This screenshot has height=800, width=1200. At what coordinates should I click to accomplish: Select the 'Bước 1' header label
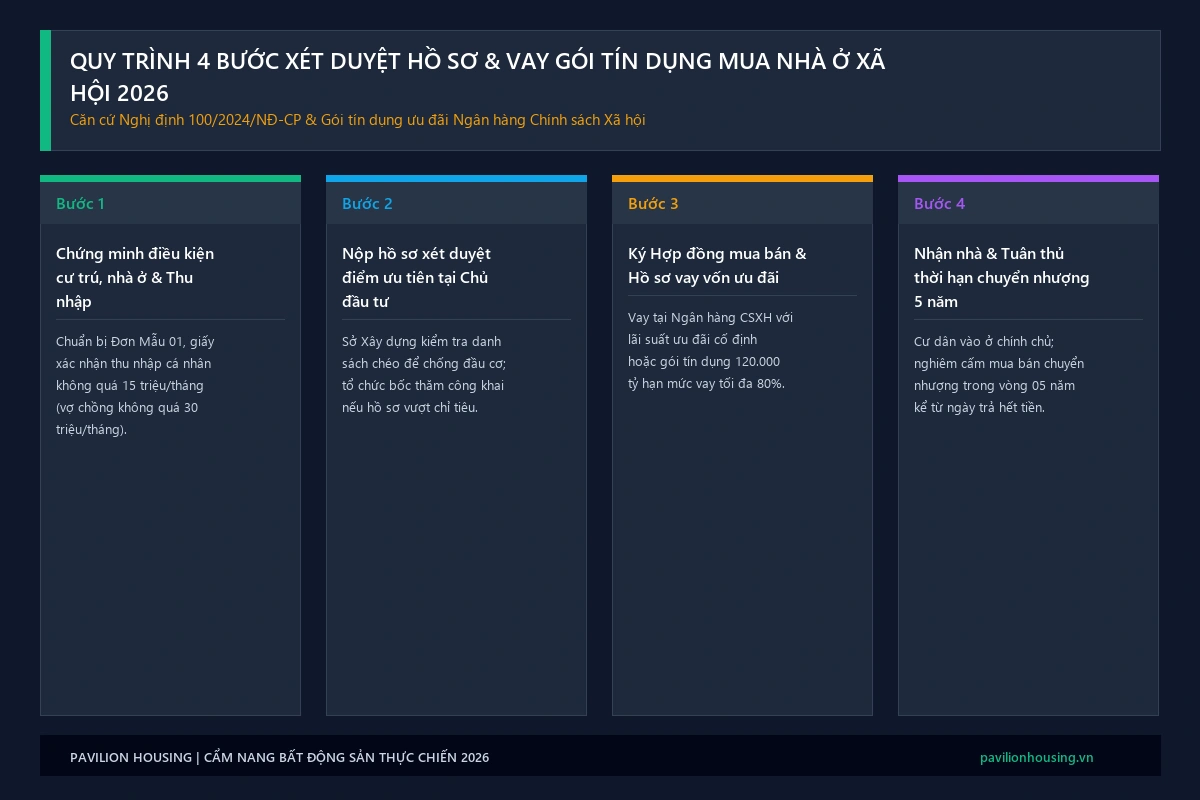(x=80, y=204)
